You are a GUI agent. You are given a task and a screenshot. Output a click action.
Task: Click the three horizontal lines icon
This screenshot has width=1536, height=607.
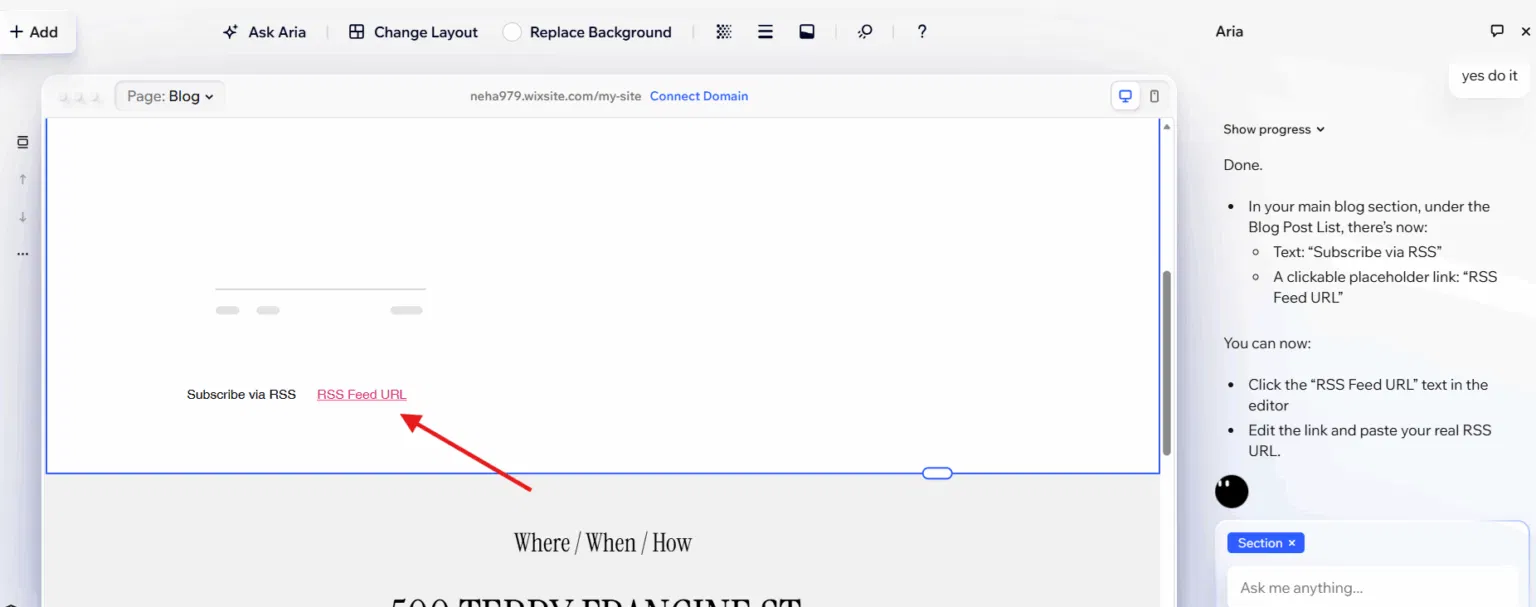[x=765, y=32]
